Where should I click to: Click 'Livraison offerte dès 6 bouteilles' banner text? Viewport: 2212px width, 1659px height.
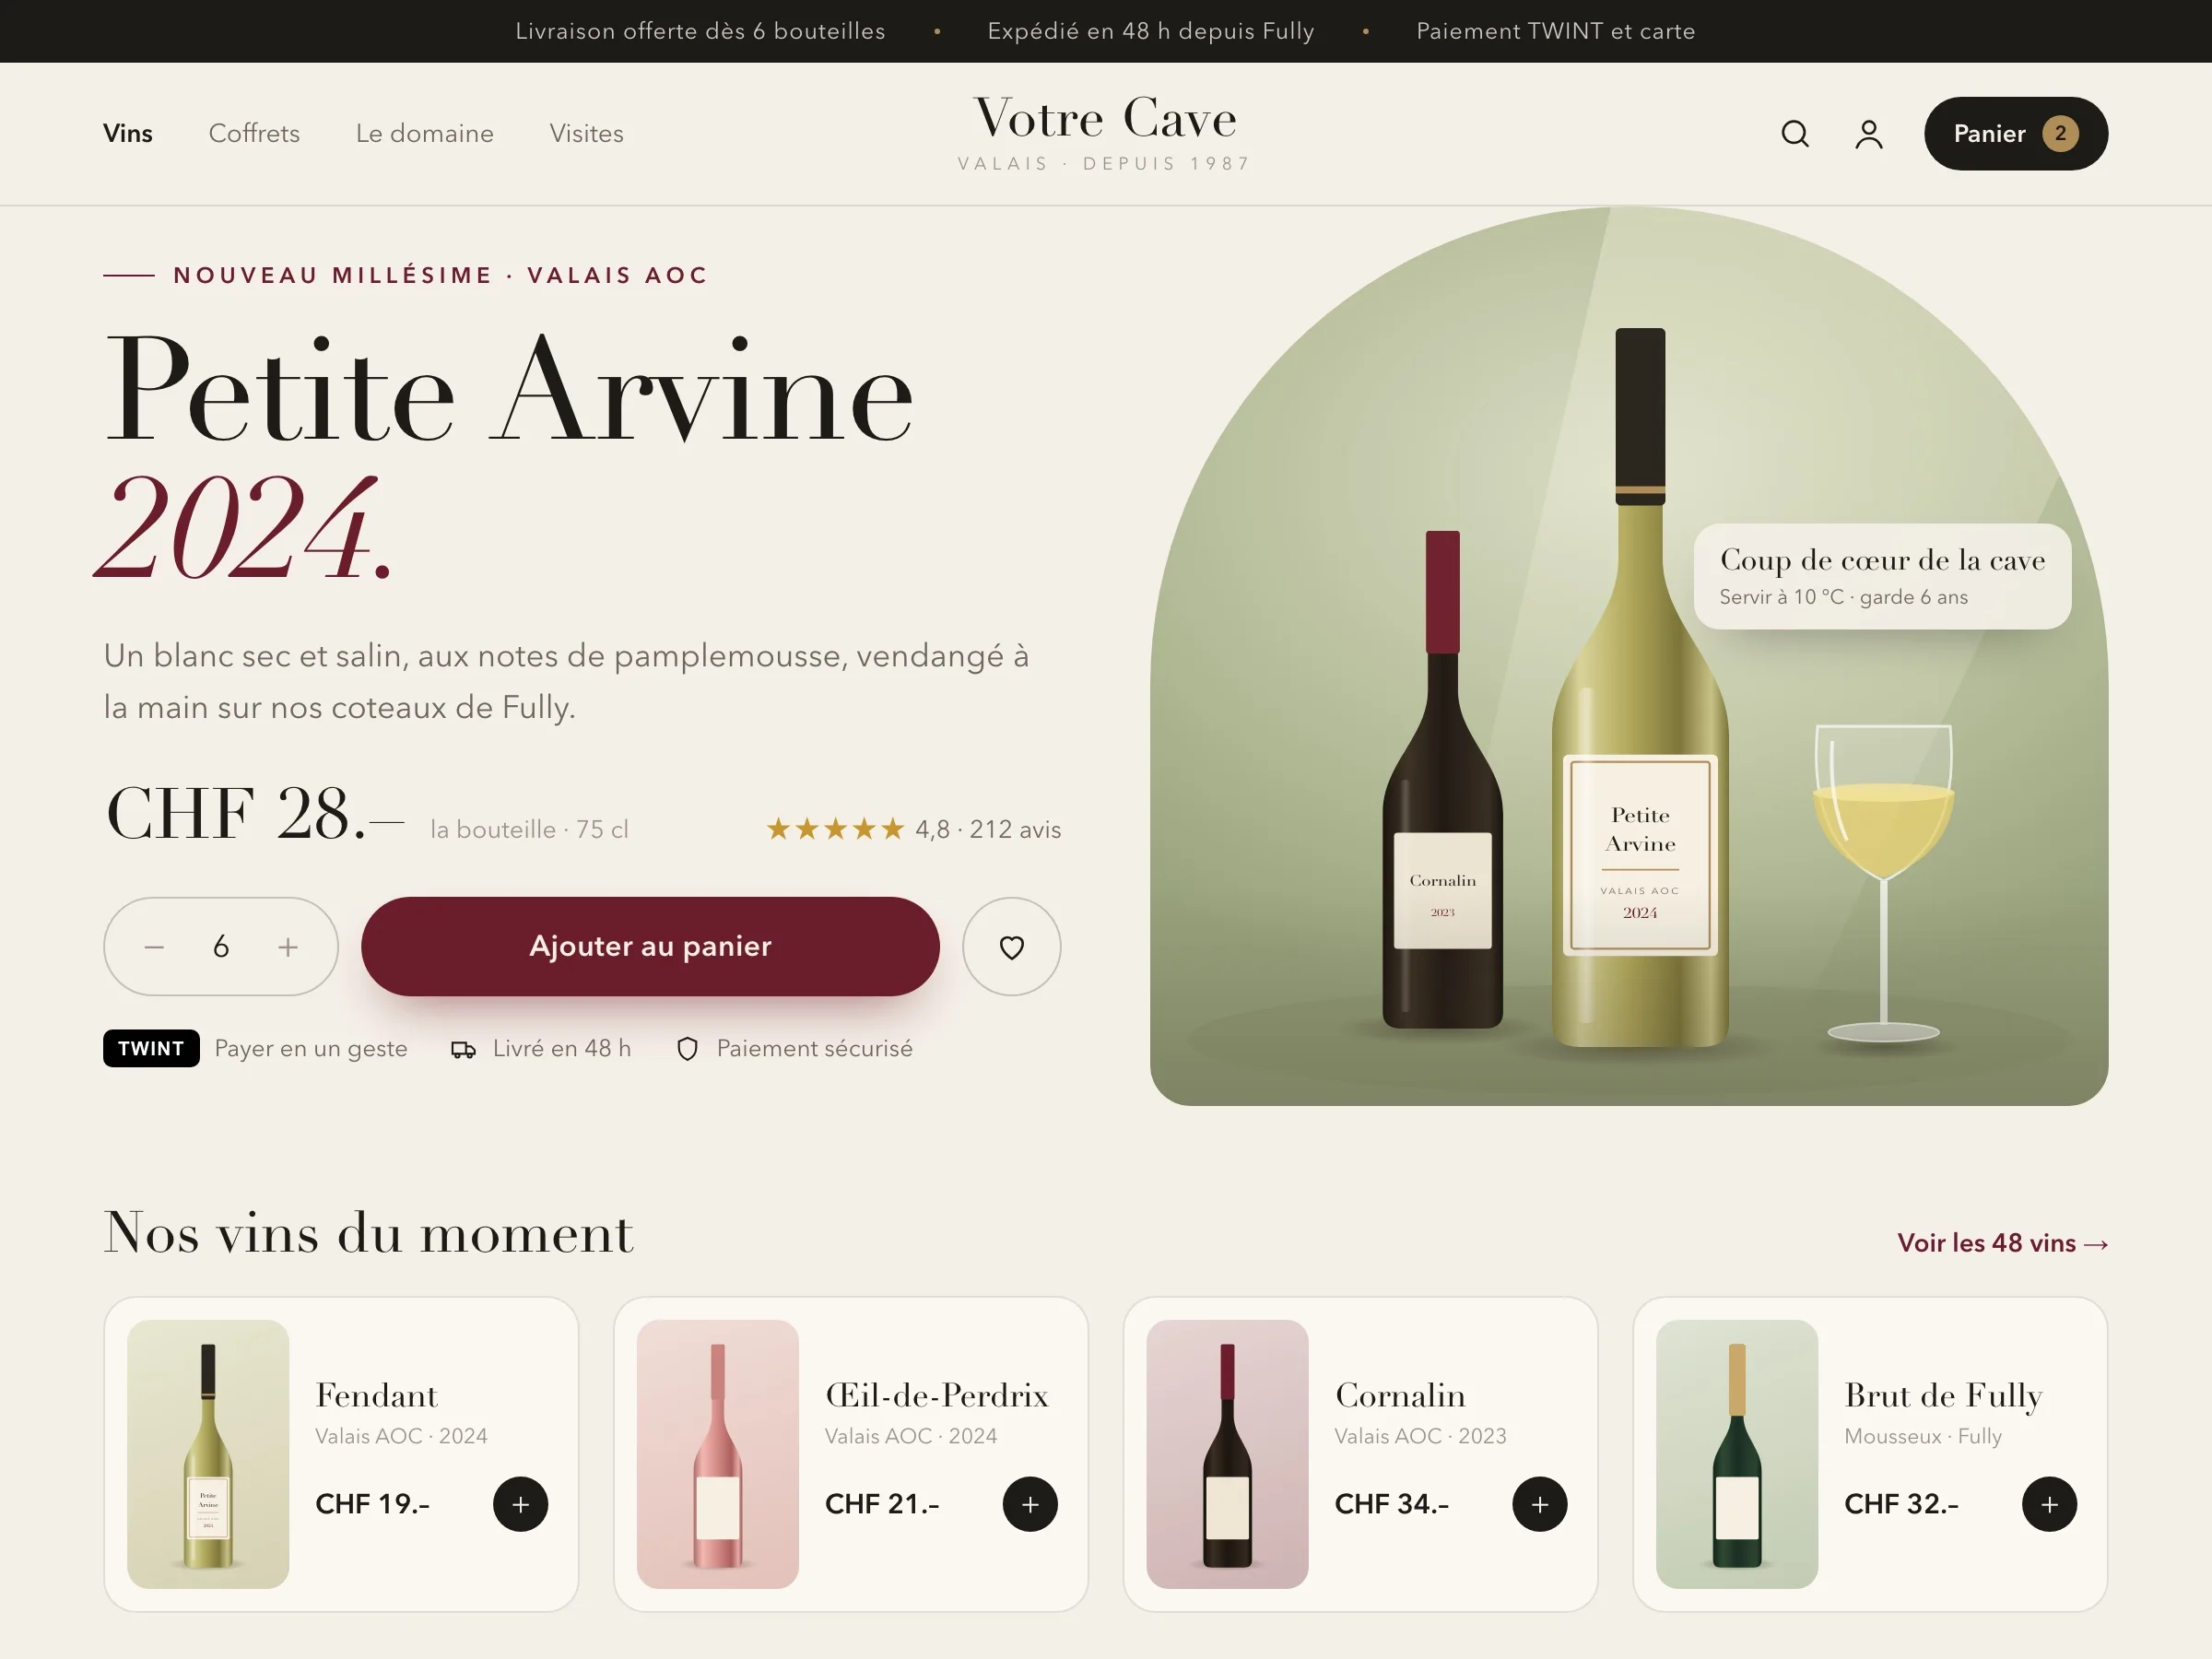[x=700, y=31]
